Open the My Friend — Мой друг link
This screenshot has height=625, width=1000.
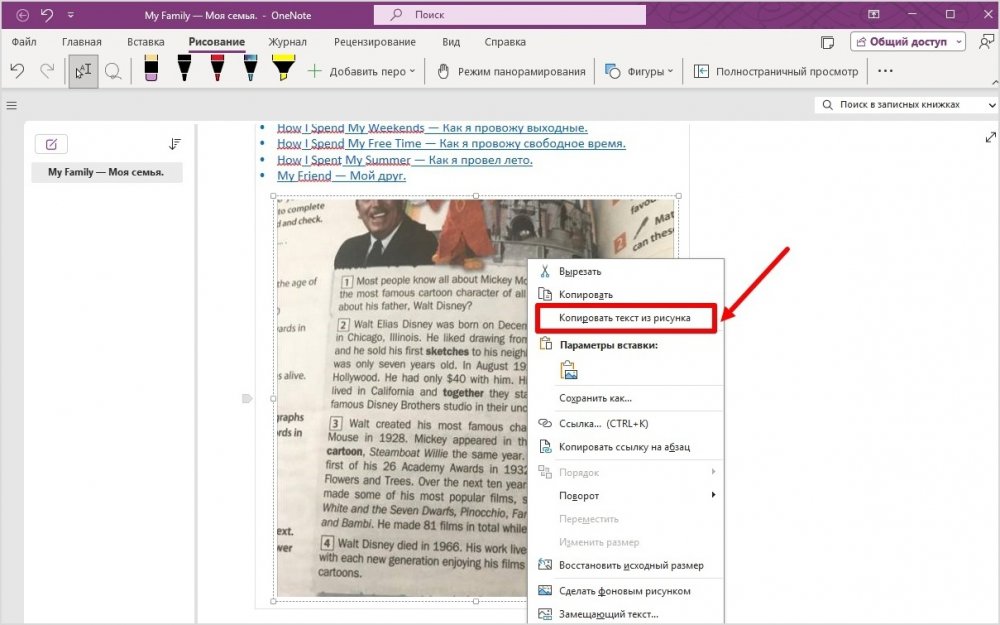[341, 175]
